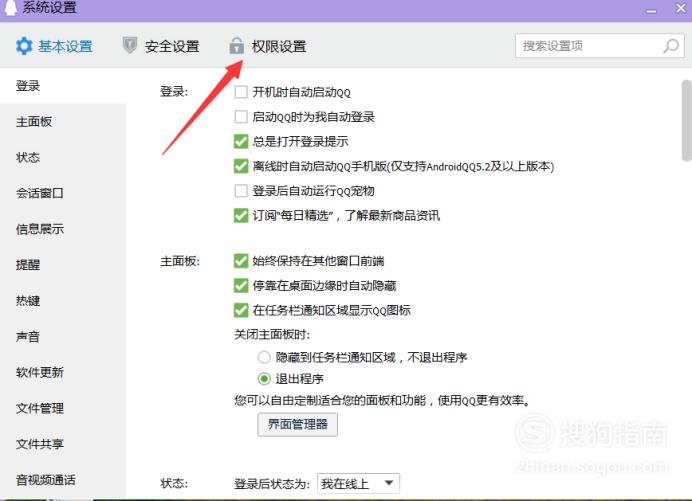Image resolution: width=692 pixels, height=501 pixels.
Task: Uncheck 订阅每日精选 option
Action: coord(241,215)
